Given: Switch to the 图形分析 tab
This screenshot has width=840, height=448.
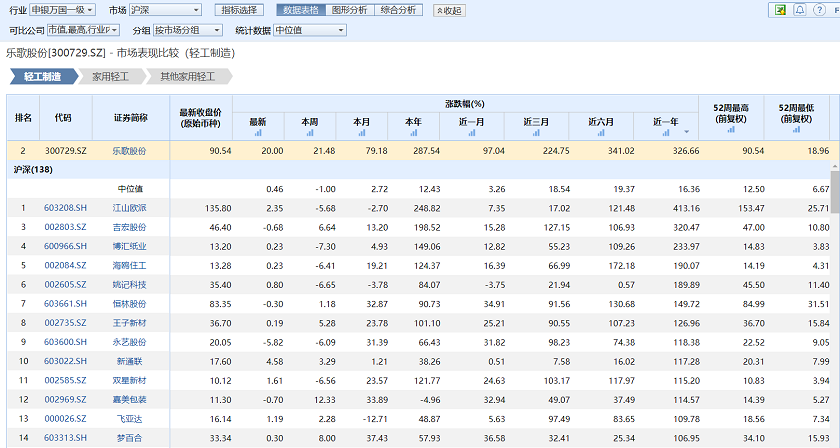Looking at the screenshot, I should [347, 10].
